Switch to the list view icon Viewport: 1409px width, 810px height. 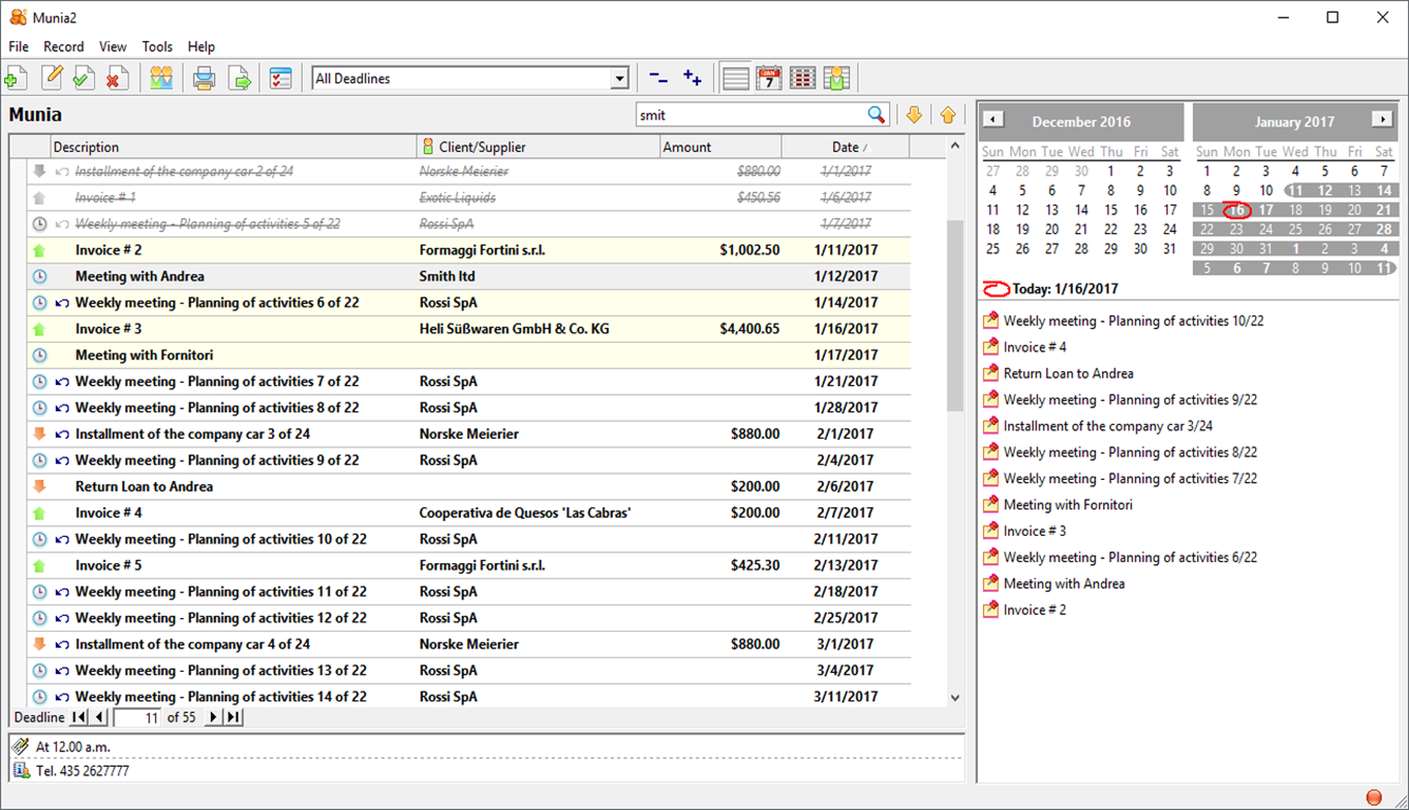click(736, 78)
